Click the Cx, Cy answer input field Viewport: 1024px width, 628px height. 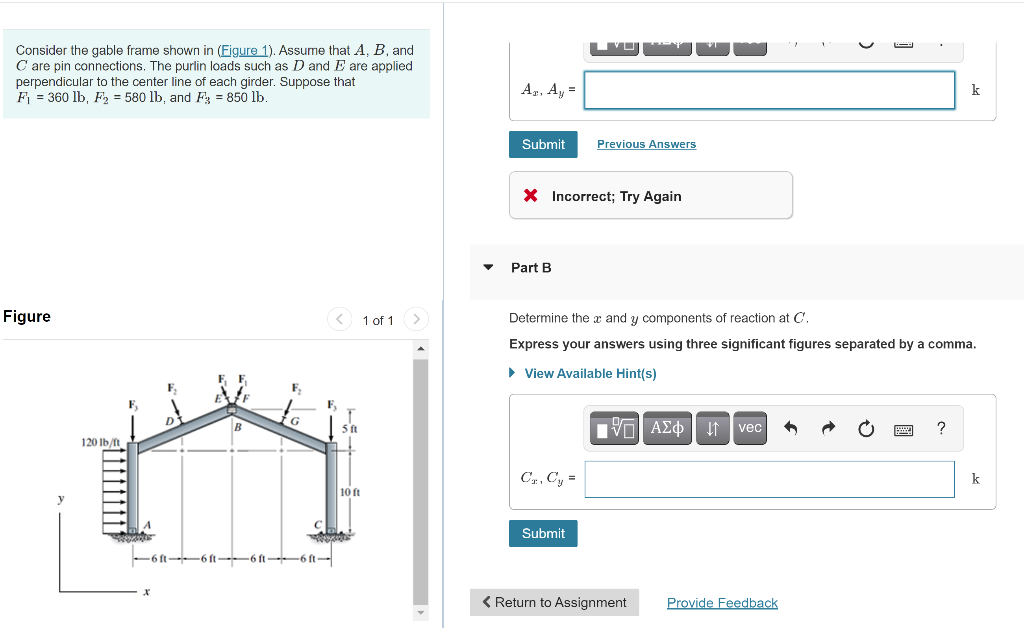769,479
